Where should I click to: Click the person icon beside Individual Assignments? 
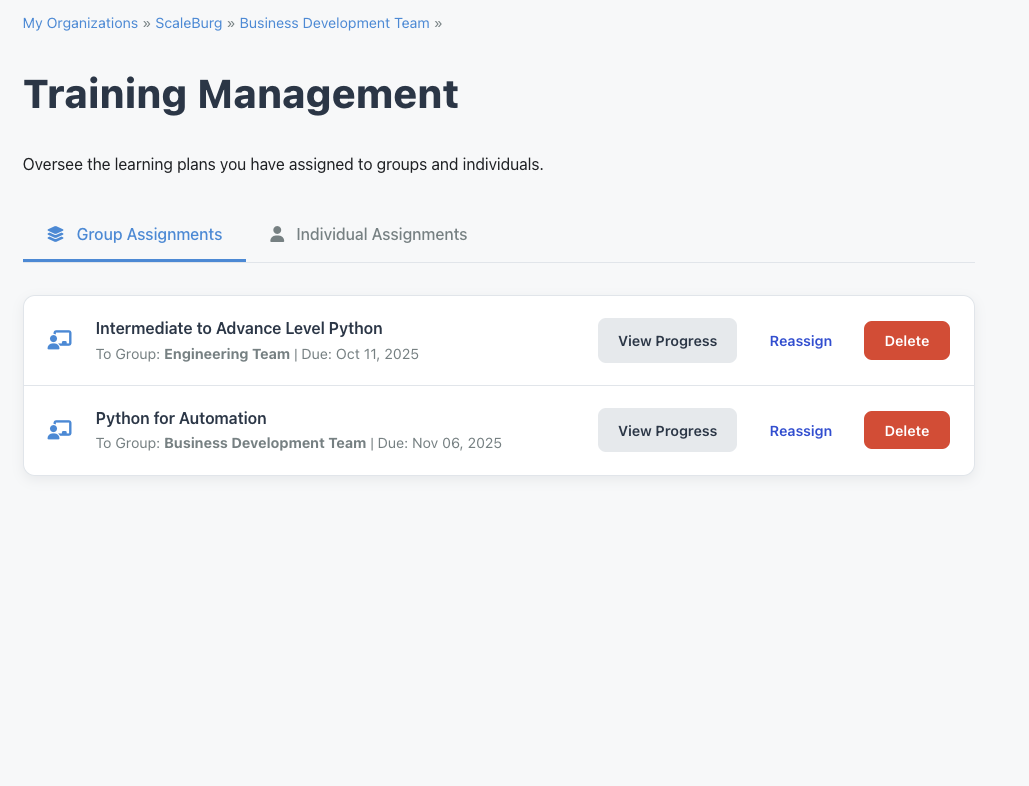coord(277,234)
